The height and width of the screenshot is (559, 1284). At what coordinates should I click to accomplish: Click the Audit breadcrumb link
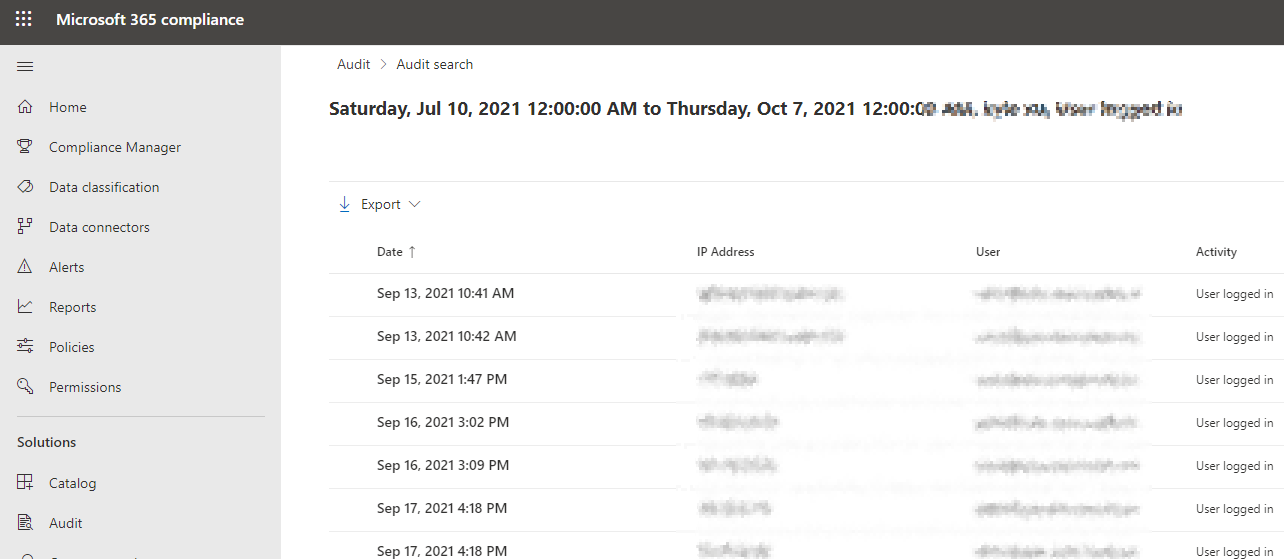[x=353, y=64]
